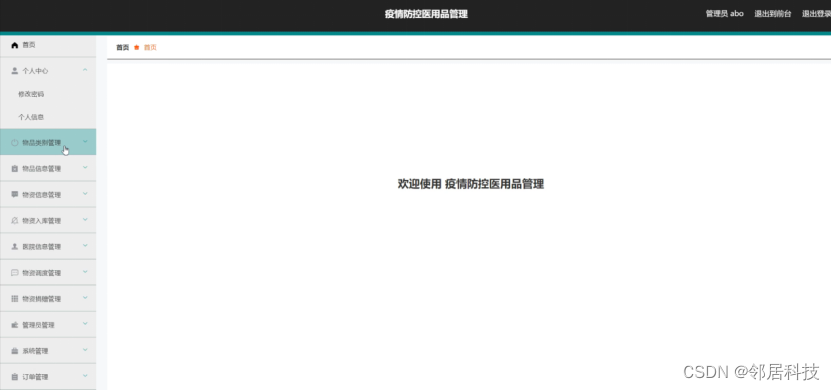Click the 欢迎使用 welcome message text
The width and height of the screenshot is (835, 390).
coord(471,184)
